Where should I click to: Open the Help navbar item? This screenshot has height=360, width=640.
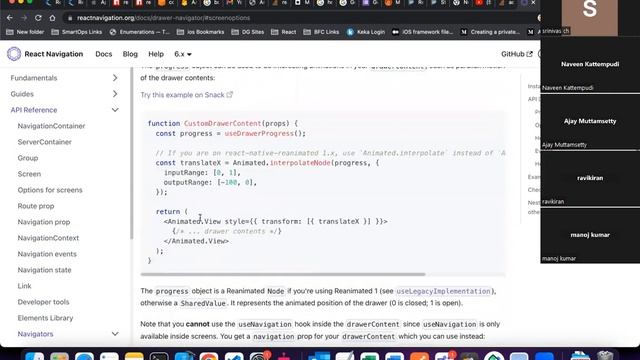(x=156, y=54)
